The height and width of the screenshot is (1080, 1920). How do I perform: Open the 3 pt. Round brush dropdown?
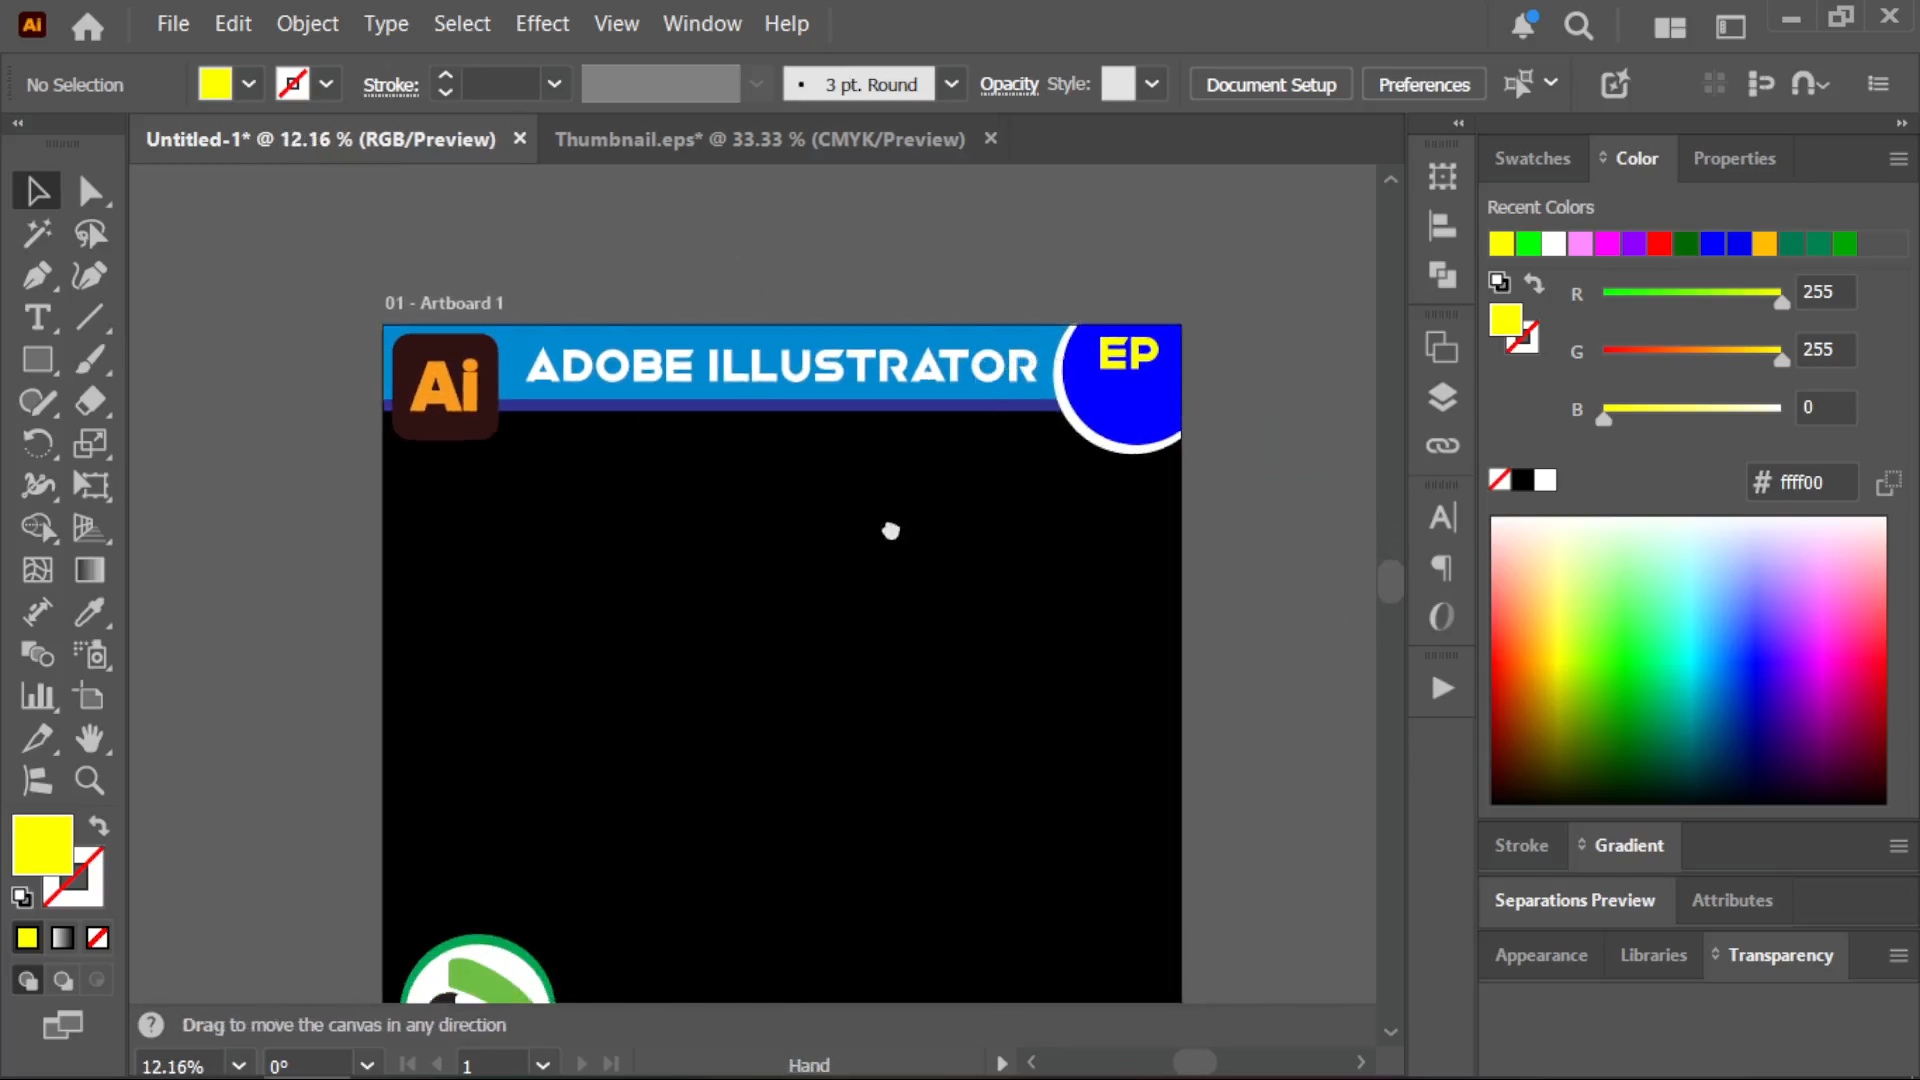951,84
